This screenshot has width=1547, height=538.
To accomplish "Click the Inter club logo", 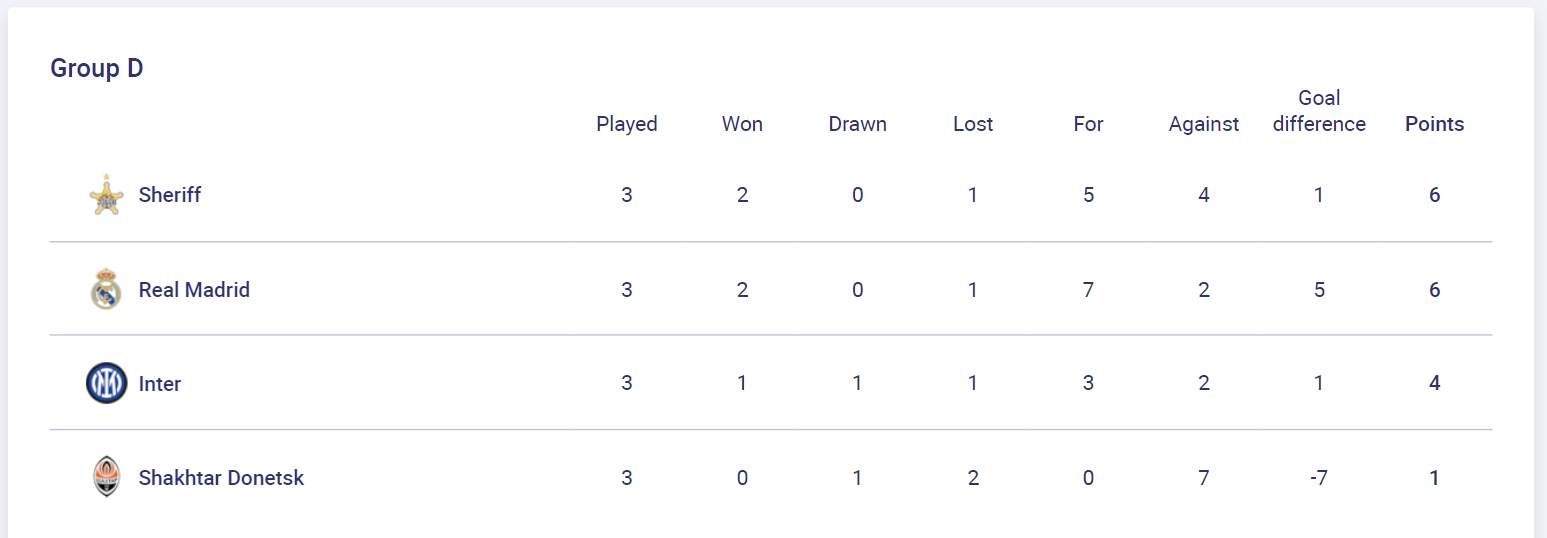I will pyautogui.click(x=106, y=384).
